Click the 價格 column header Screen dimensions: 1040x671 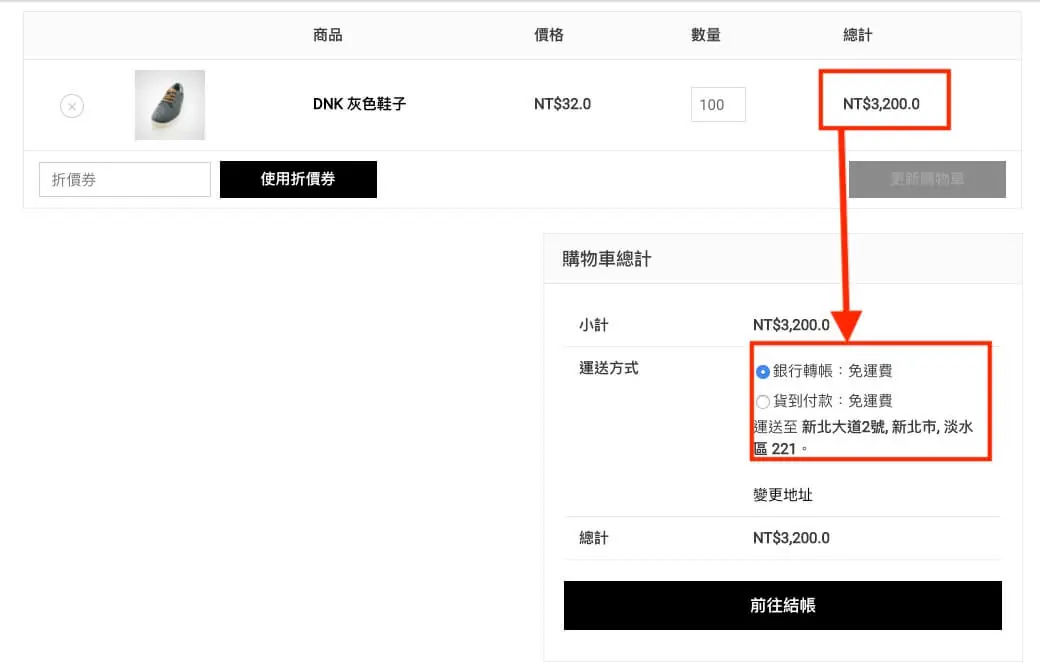549,35
